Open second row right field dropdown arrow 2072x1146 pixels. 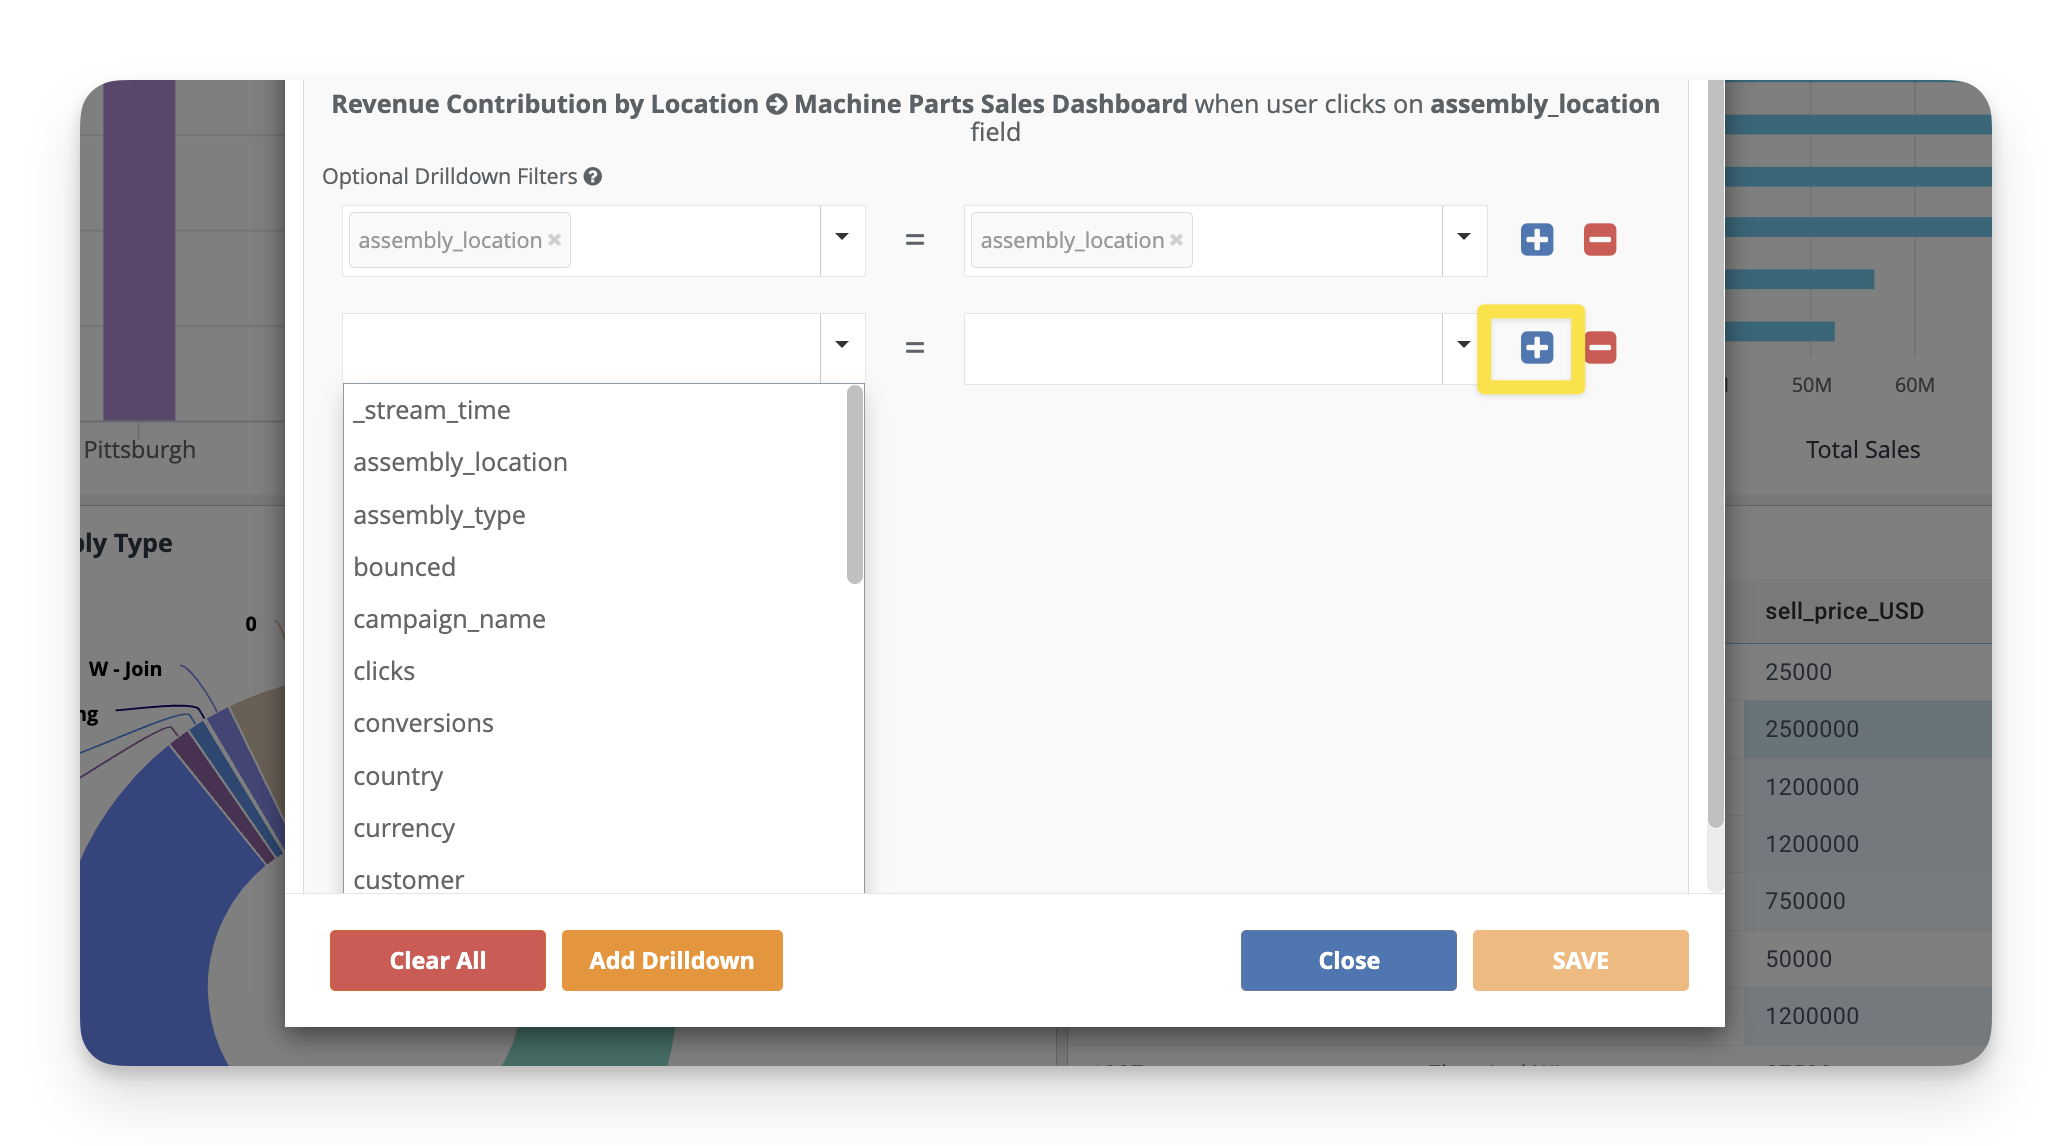click(1464, 346)
